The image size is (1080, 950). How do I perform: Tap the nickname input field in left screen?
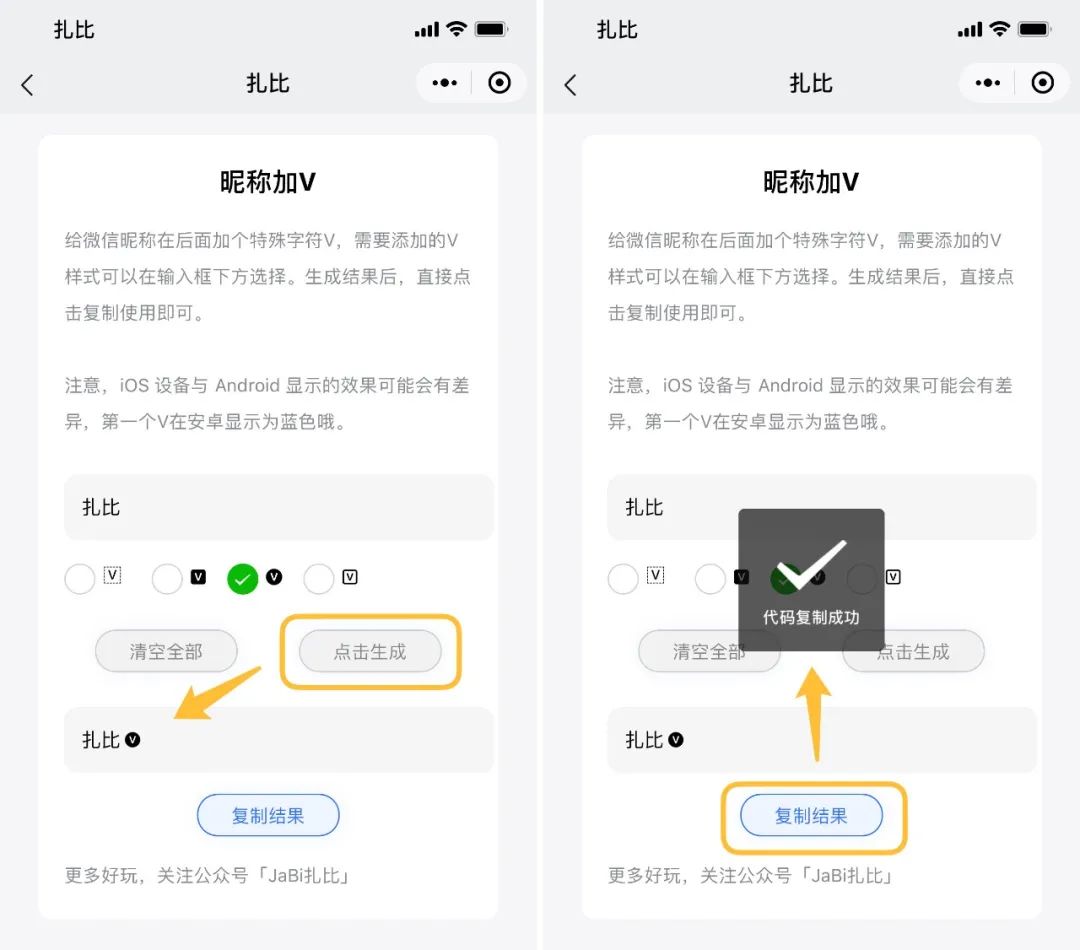279,507
